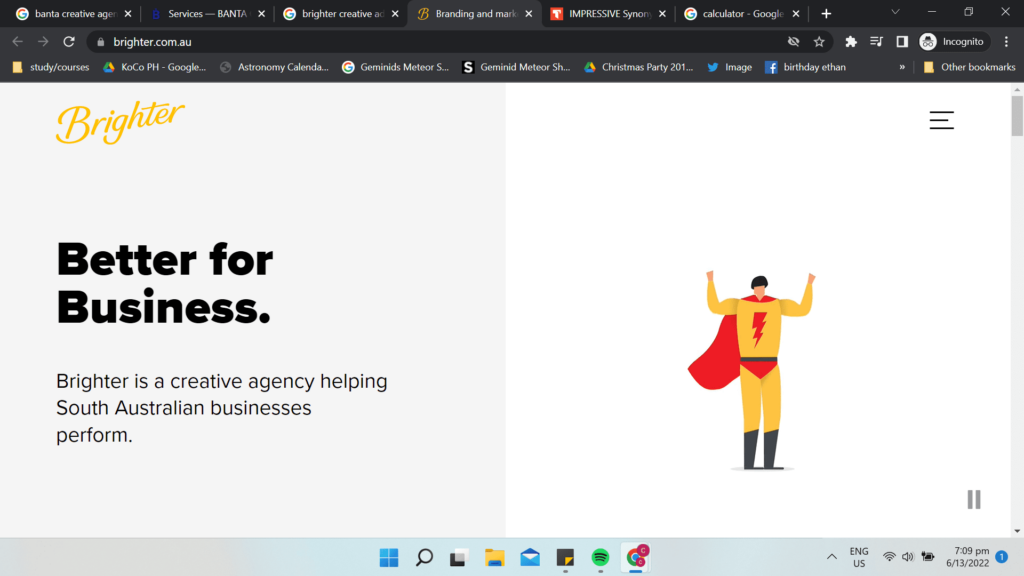The image size is (1024, 576).
Task: Open notification center badge
Action: [1002, 557]
